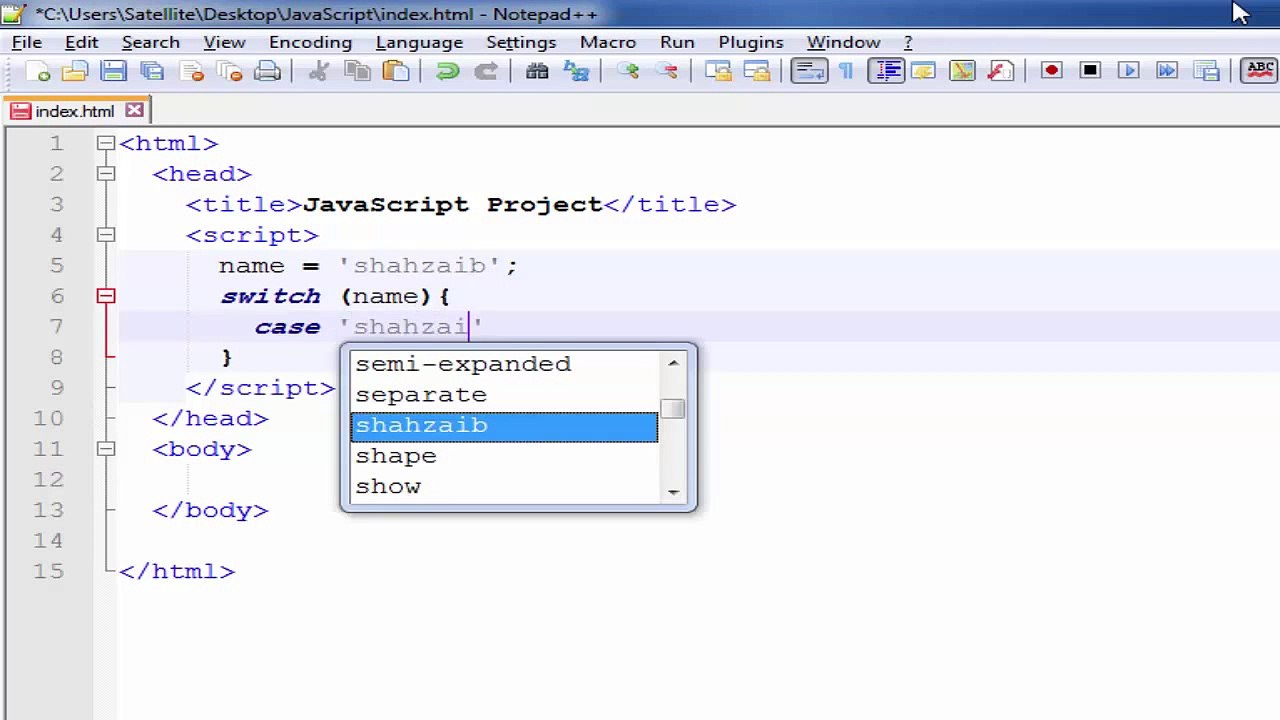Click the synchronize horizontal scrolling icon
This screenshot has width=1280, height=720.
pos(756,71)
